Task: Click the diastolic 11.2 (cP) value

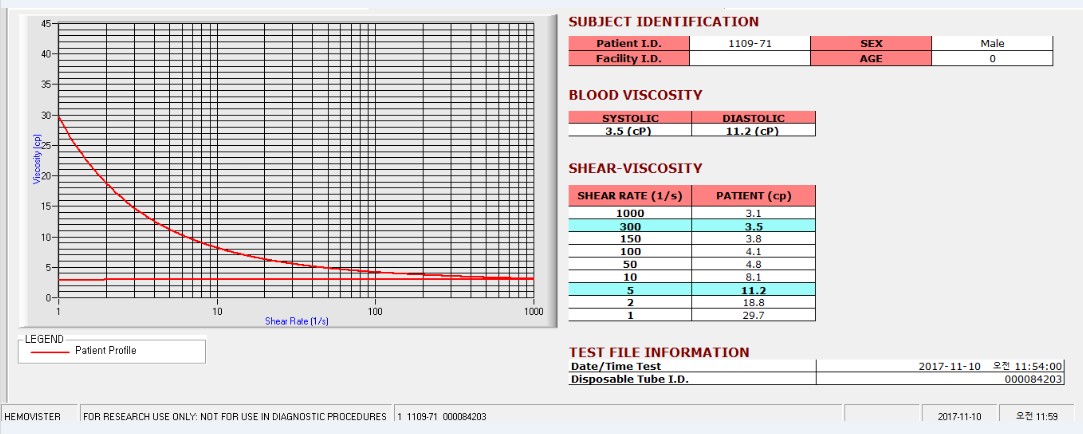Action: point(754,131)
